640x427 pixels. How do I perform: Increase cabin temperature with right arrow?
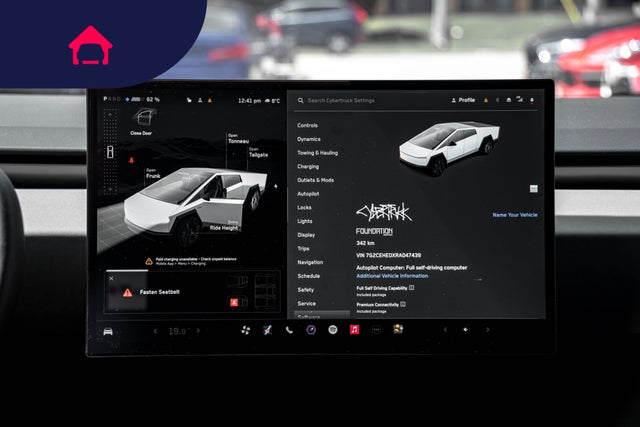point(198,331)
